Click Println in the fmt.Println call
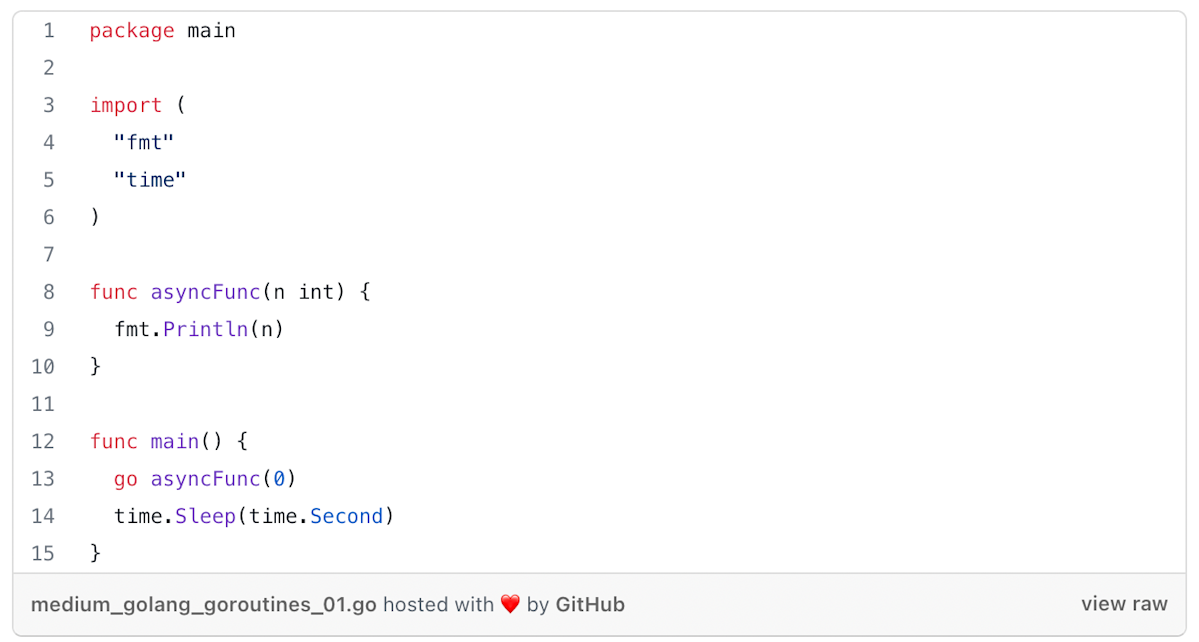This screenshot has height=642, width=1199. (x=205, y=329)
